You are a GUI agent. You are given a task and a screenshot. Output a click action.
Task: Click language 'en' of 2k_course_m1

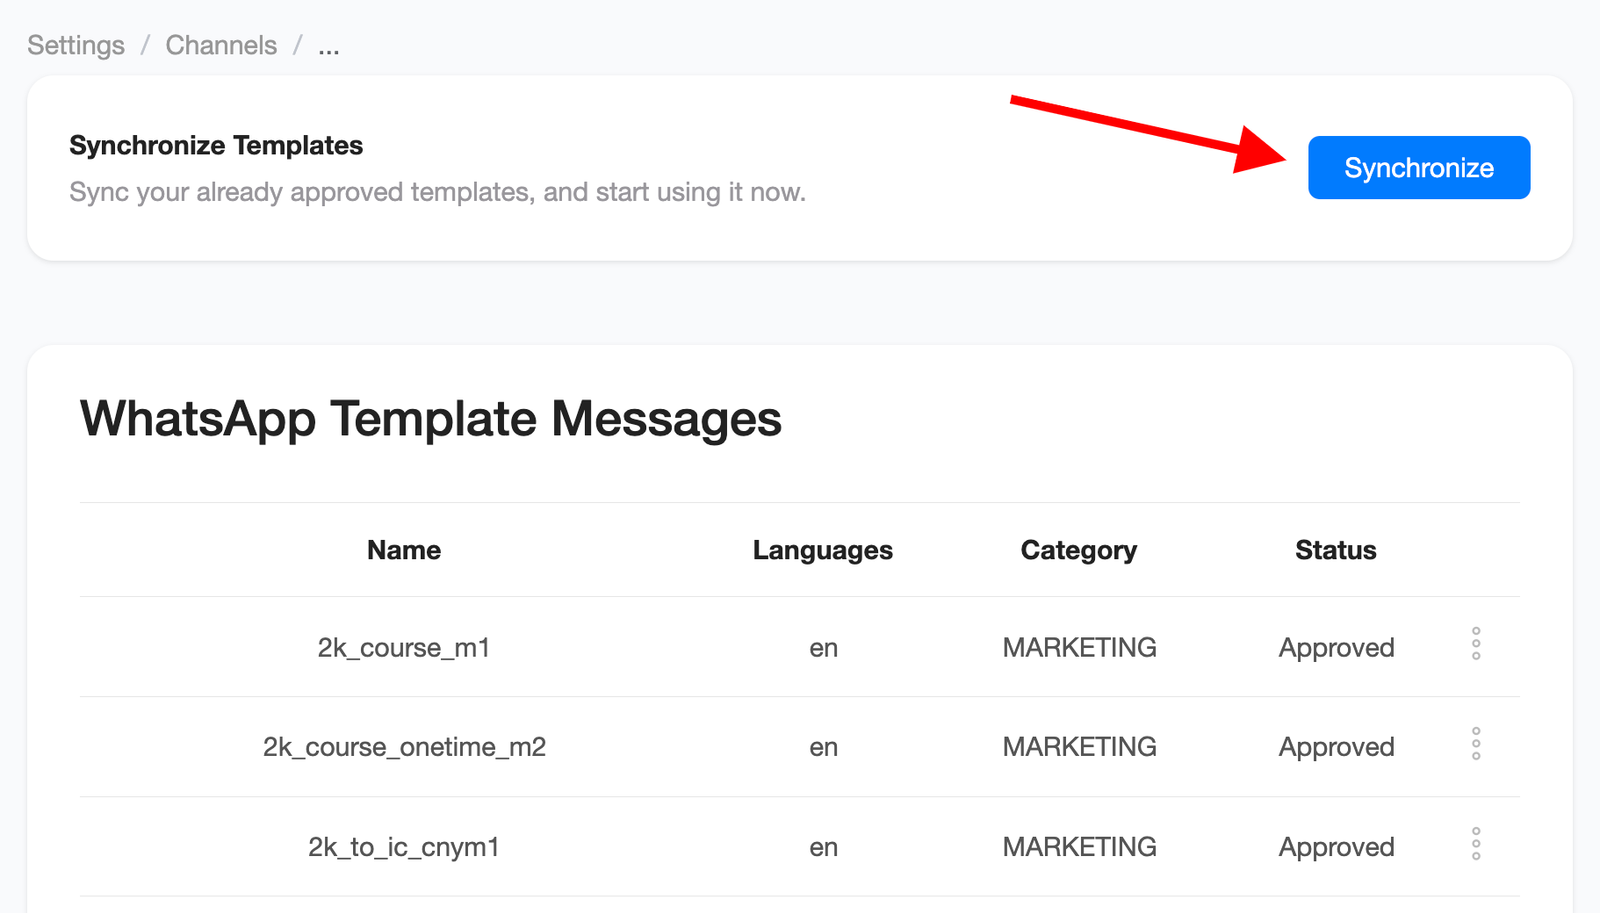coord(823,648)
